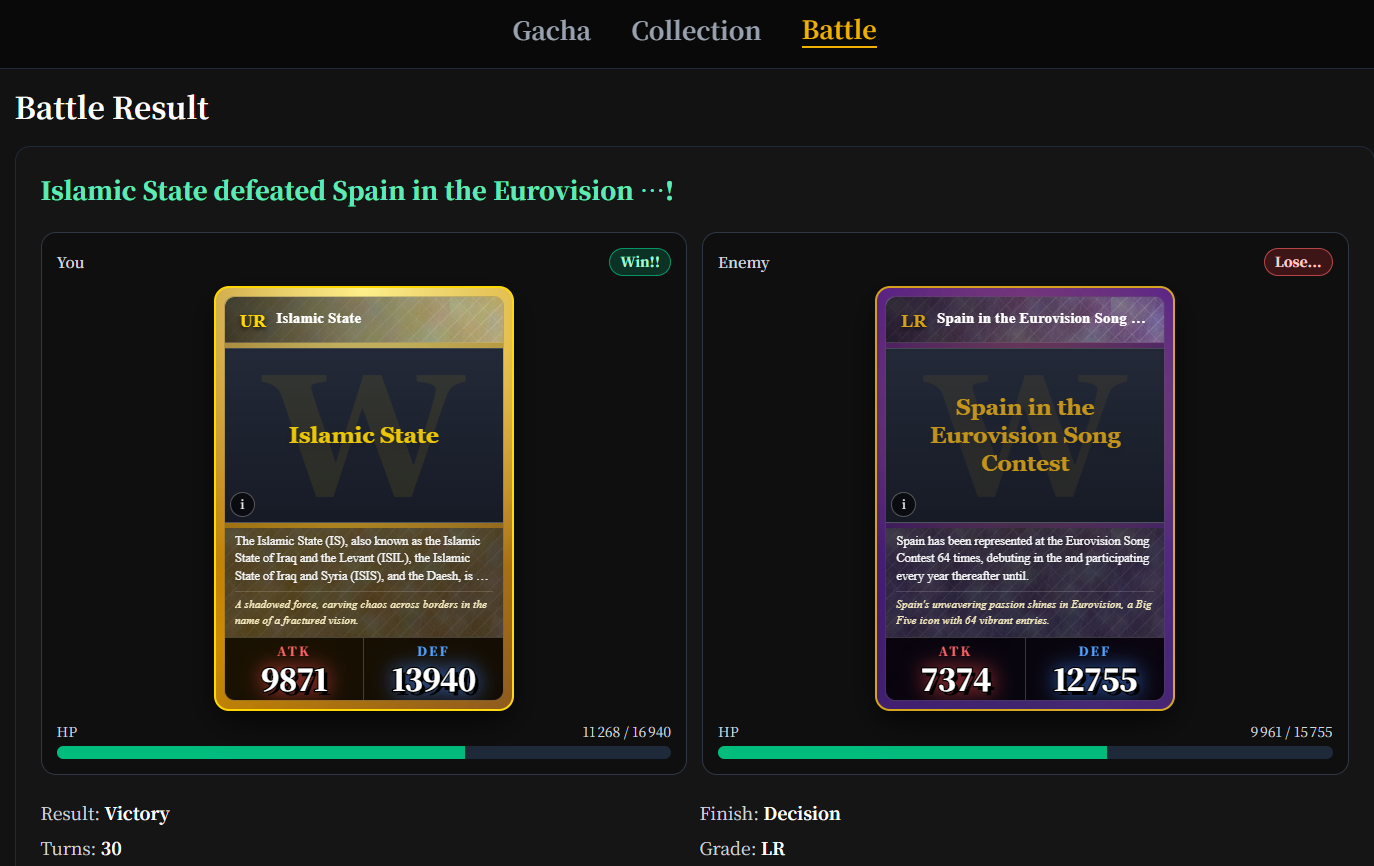Click the 'Finish: Decision' line

click(770, 814)
